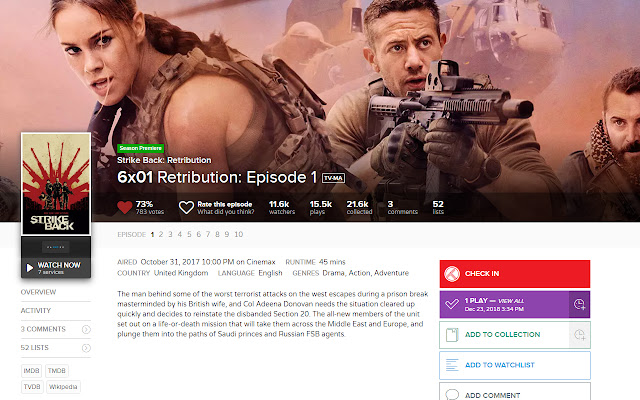640x400 pixels.
Task: Click the 21.6k collected stat
Action: (359, 207)
